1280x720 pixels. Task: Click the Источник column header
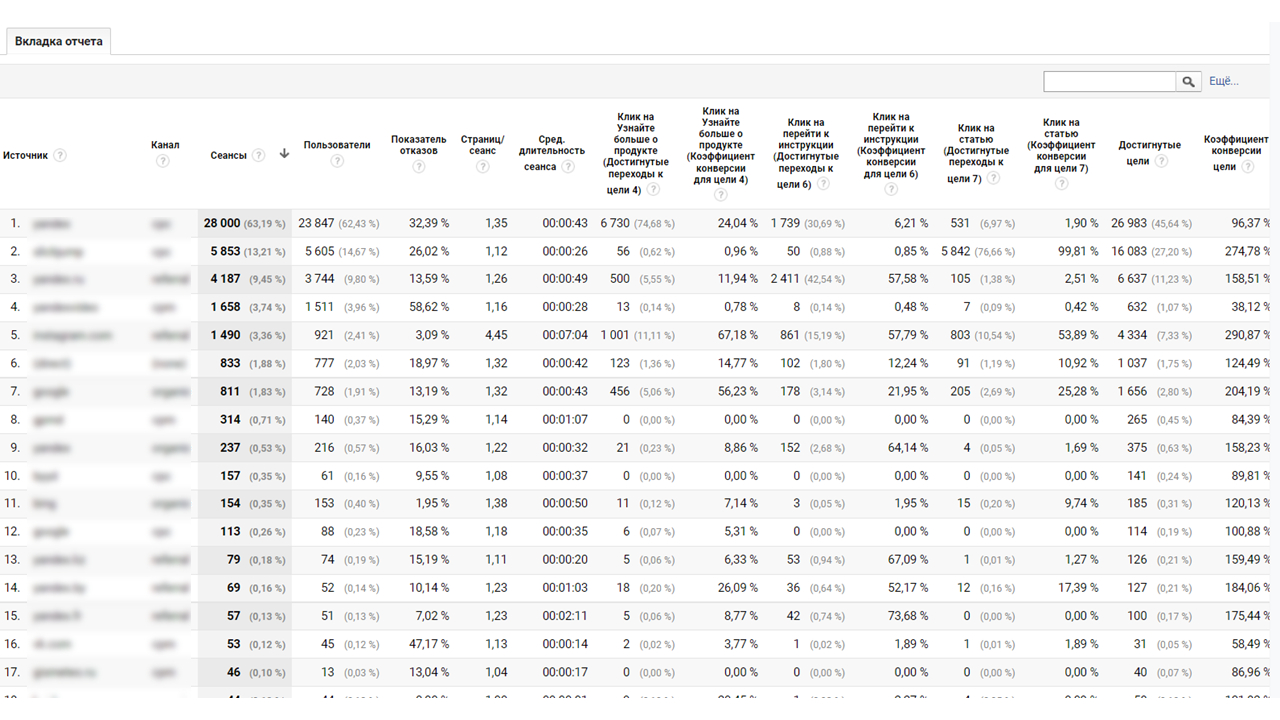point(25,156)
